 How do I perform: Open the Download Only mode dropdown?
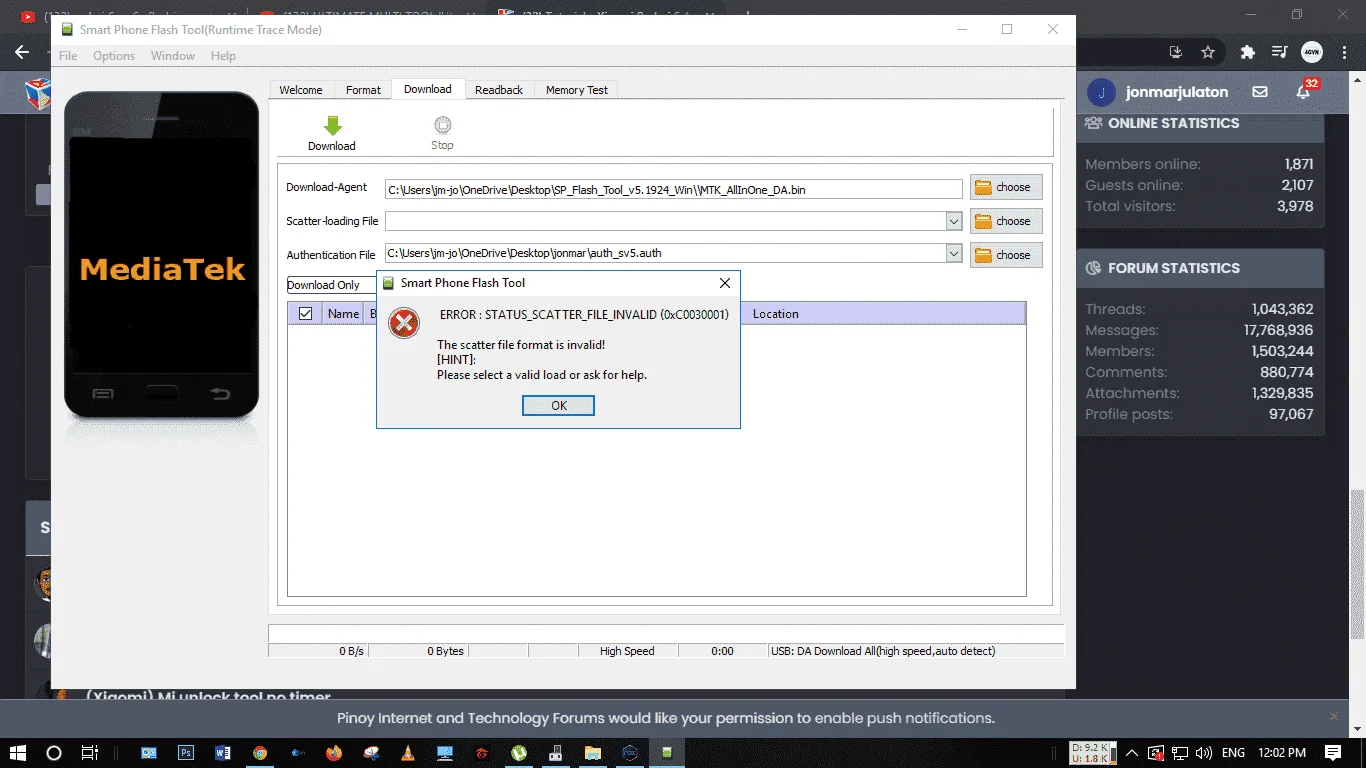click(x=332, y=285)
